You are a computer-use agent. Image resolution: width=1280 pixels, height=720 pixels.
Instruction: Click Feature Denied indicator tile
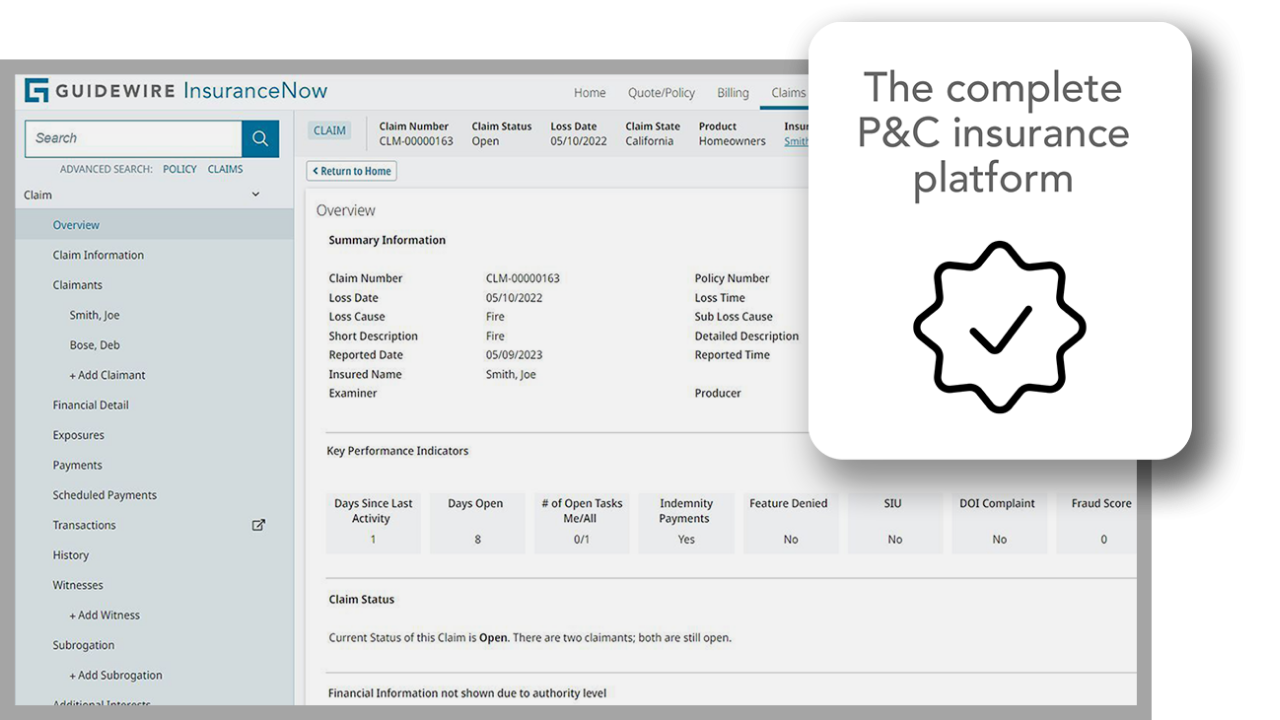click(790, 521)
